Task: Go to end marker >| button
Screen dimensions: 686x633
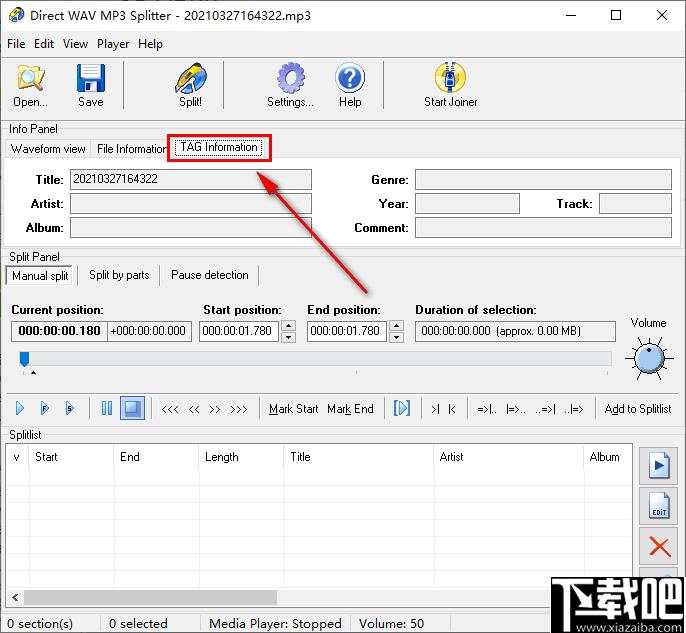Action: [x=435, y=409]
